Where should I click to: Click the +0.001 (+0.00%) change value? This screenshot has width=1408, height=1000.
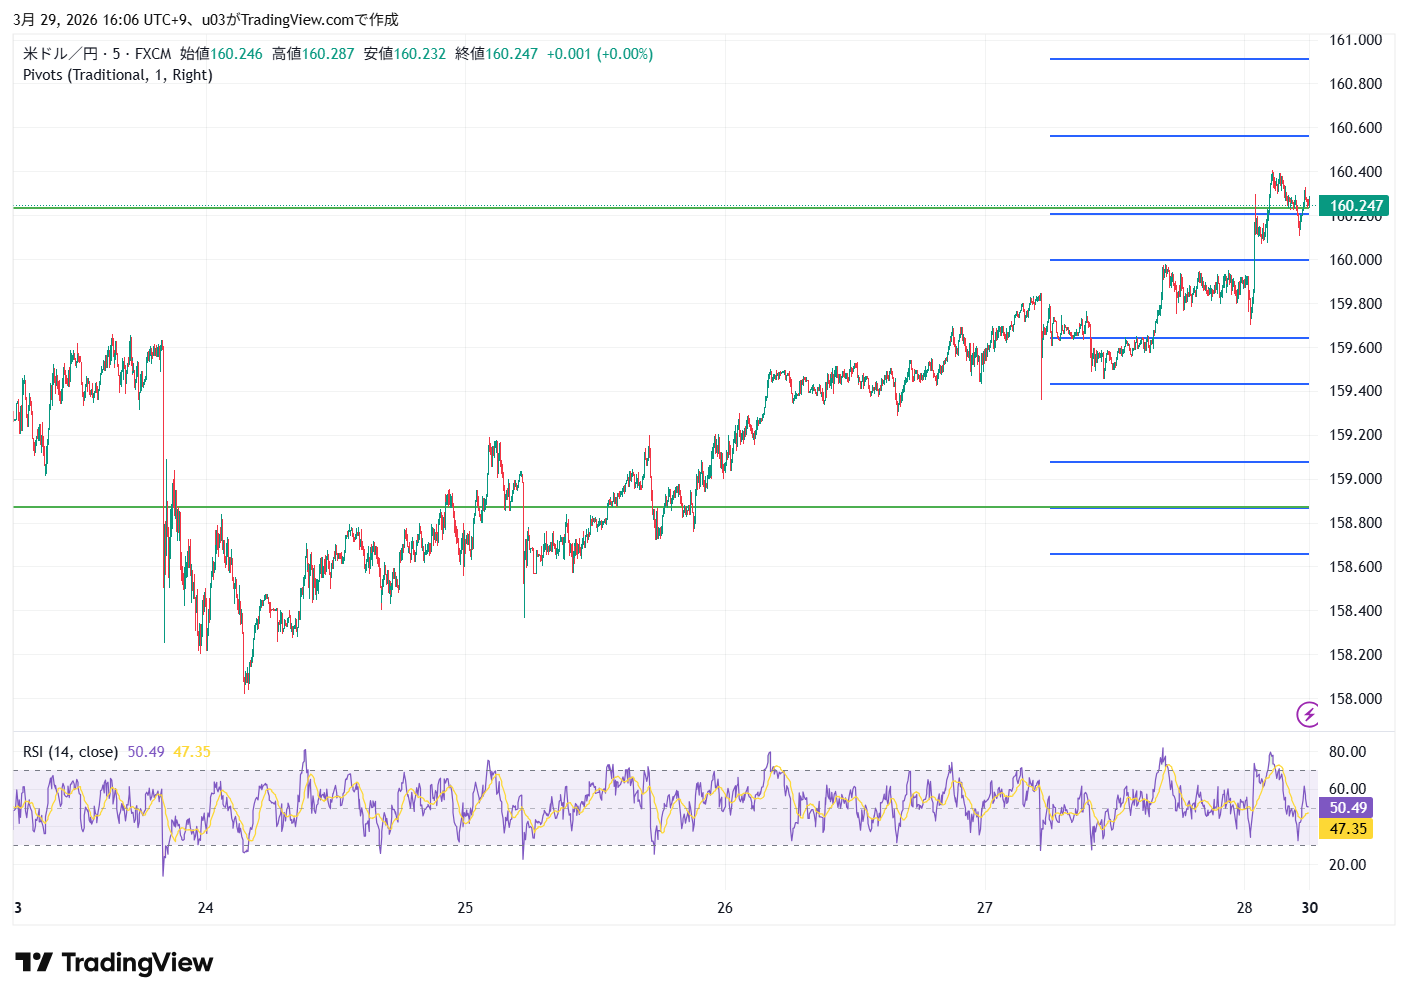point(599,54)
